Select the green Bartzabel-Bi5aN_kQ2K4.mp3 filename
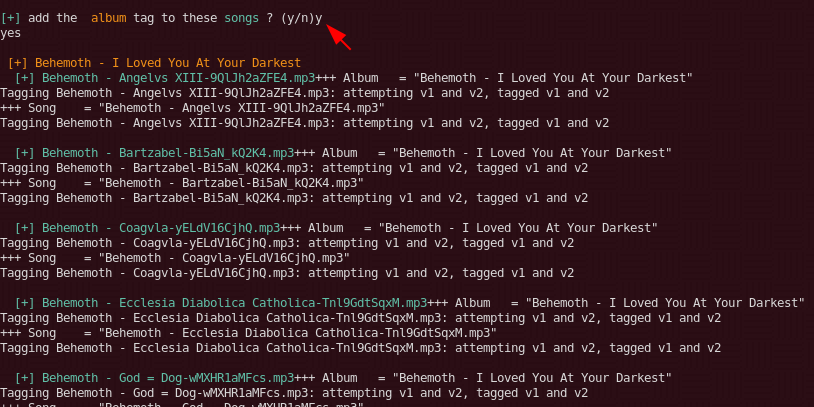Image resolution: width=814 pixels, height=407 pixels. point(168,153)
